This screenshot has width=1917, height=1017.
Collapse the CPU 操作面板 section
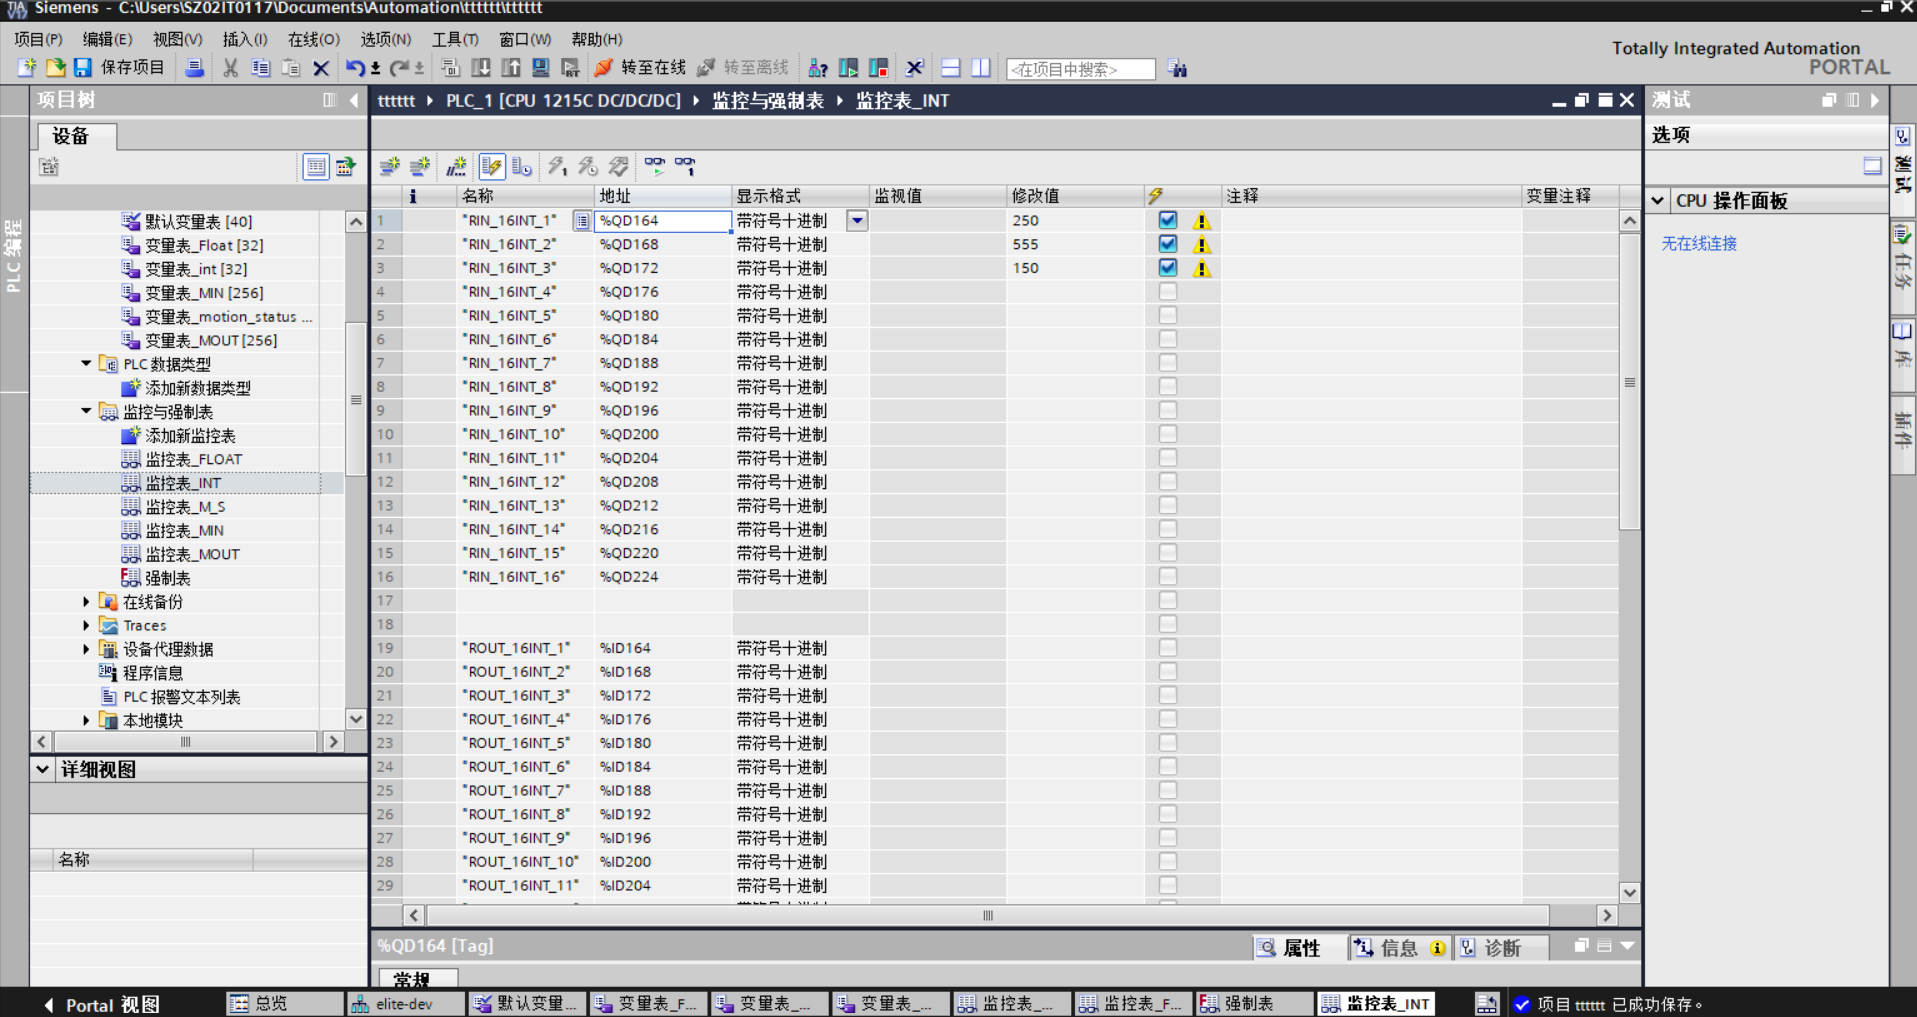point(1658,201)
